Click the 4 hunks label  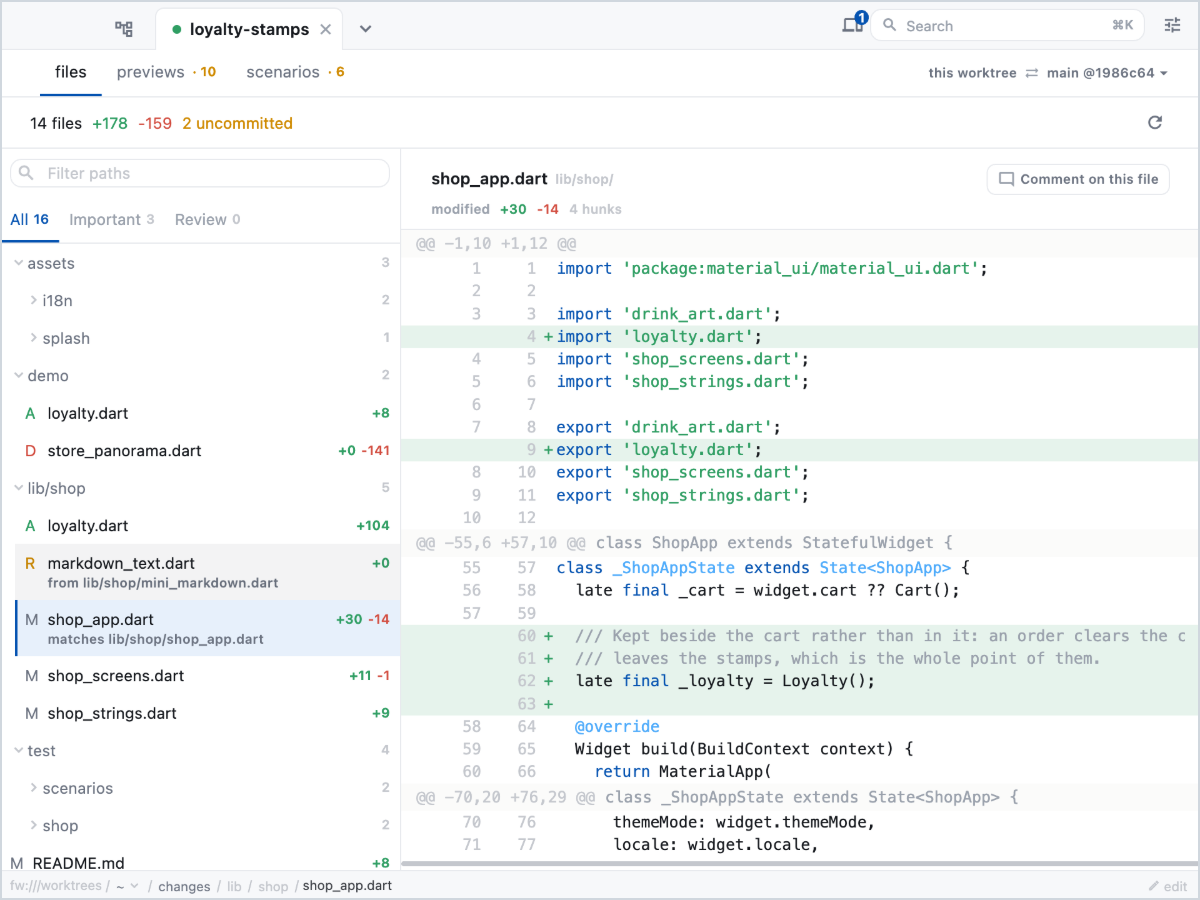click(x=595, y=209)
